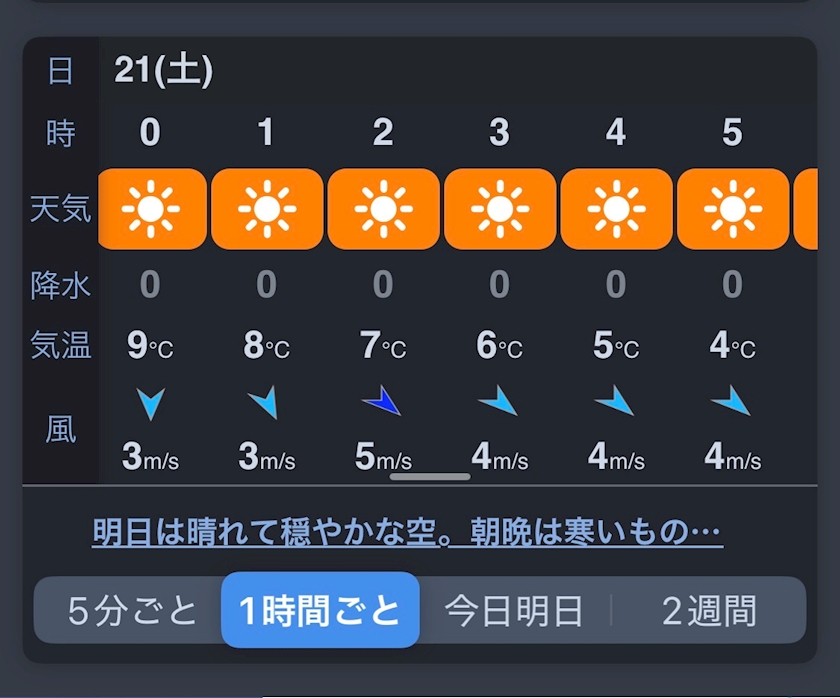This screenshot has height=698, width=840.
Task: Switch to the 今日明日 tab
Action: (514, 610)
